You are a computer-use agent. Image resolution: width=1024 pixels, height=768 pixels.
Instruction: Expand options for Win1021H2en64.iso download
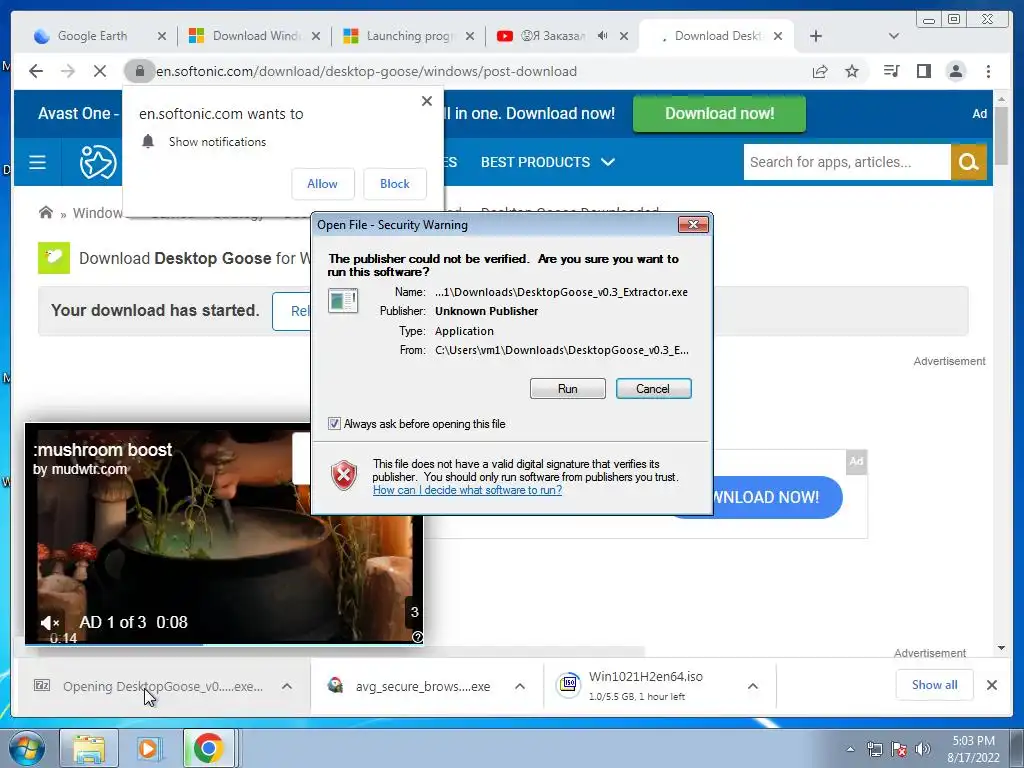point(752,686)
